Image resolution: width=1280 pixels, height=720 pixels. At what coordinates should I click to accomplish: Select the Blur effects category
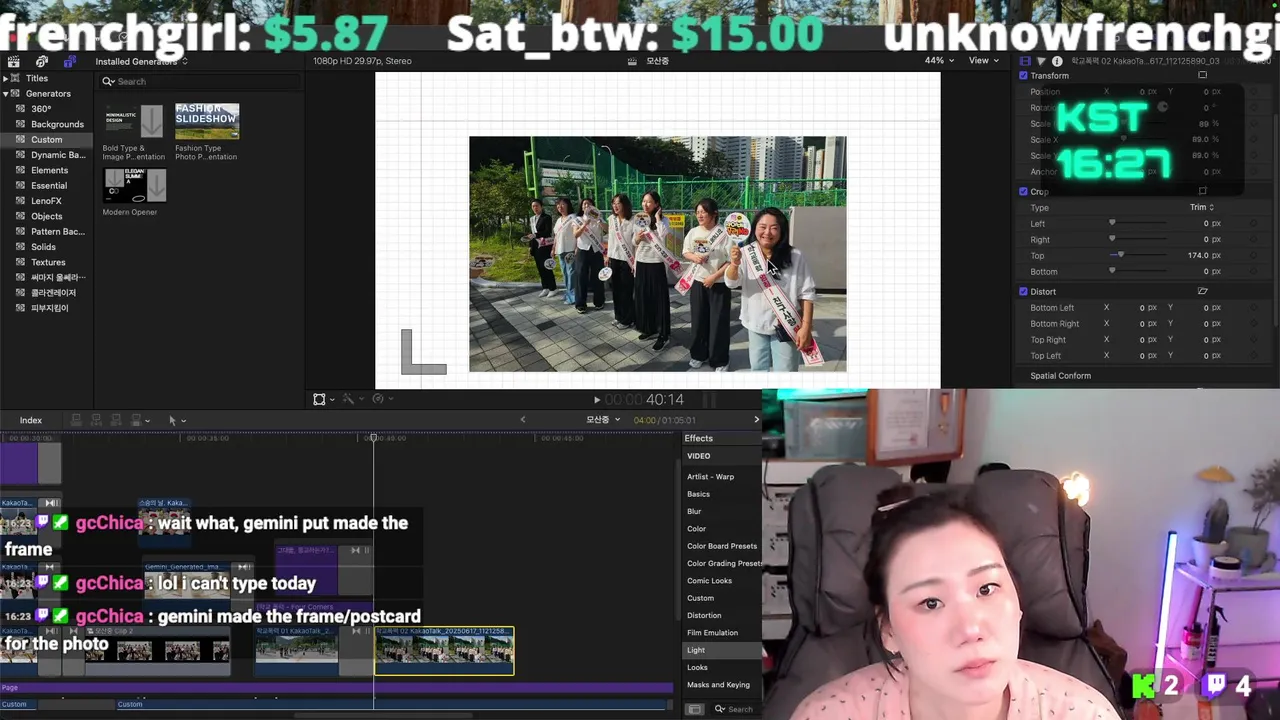click(x=694, y=511)
